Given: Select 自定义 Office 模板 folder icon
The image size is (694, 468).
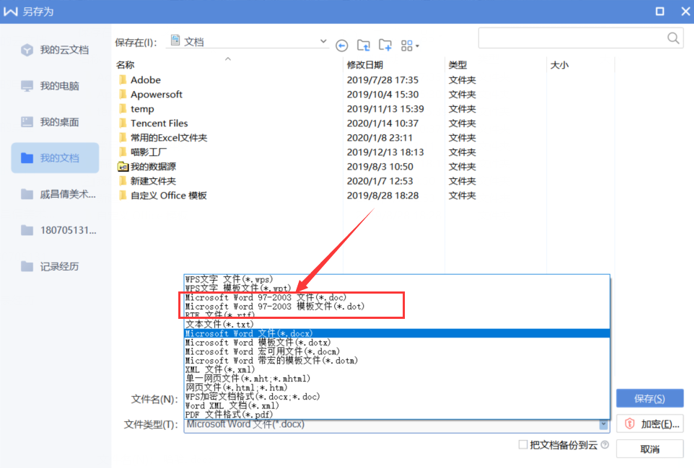Looking at the screenshot, I should coord(123,195).
